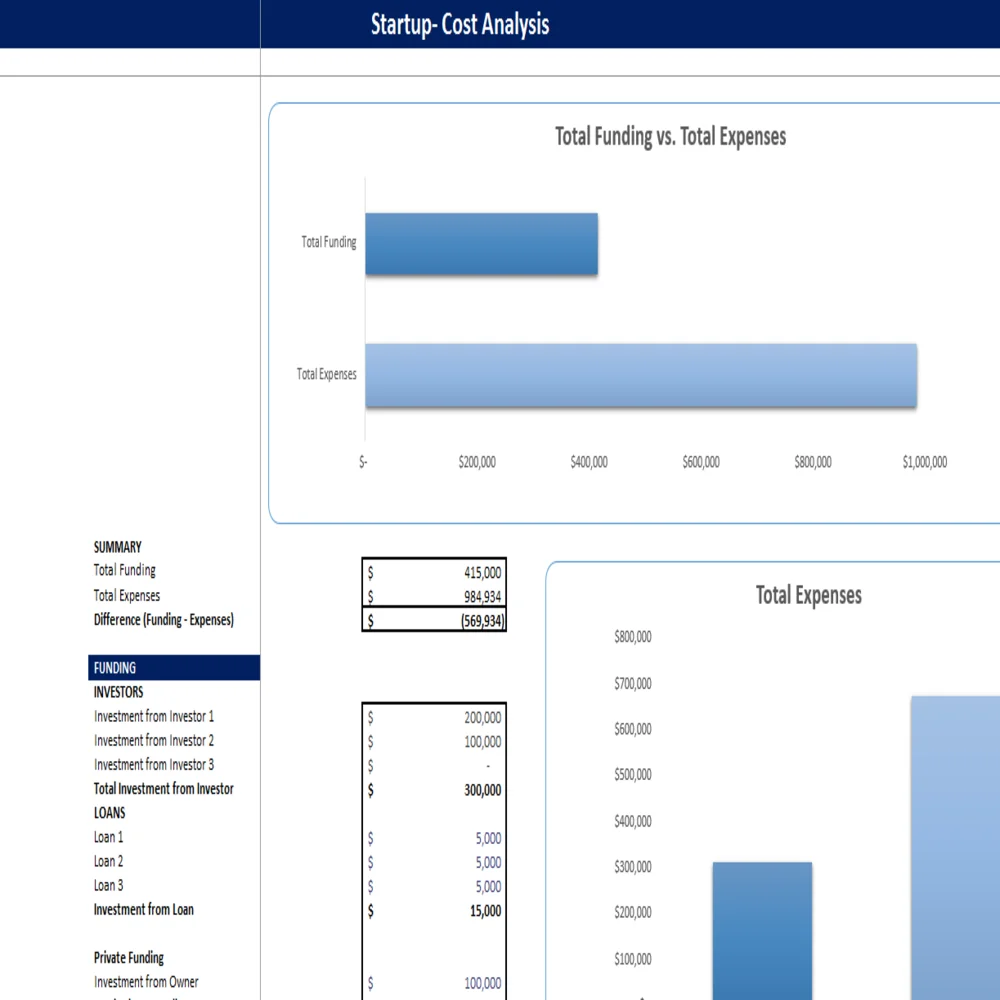
Task: Select the highlighted FUNDING section header
Action: click(x=113, y=667)
